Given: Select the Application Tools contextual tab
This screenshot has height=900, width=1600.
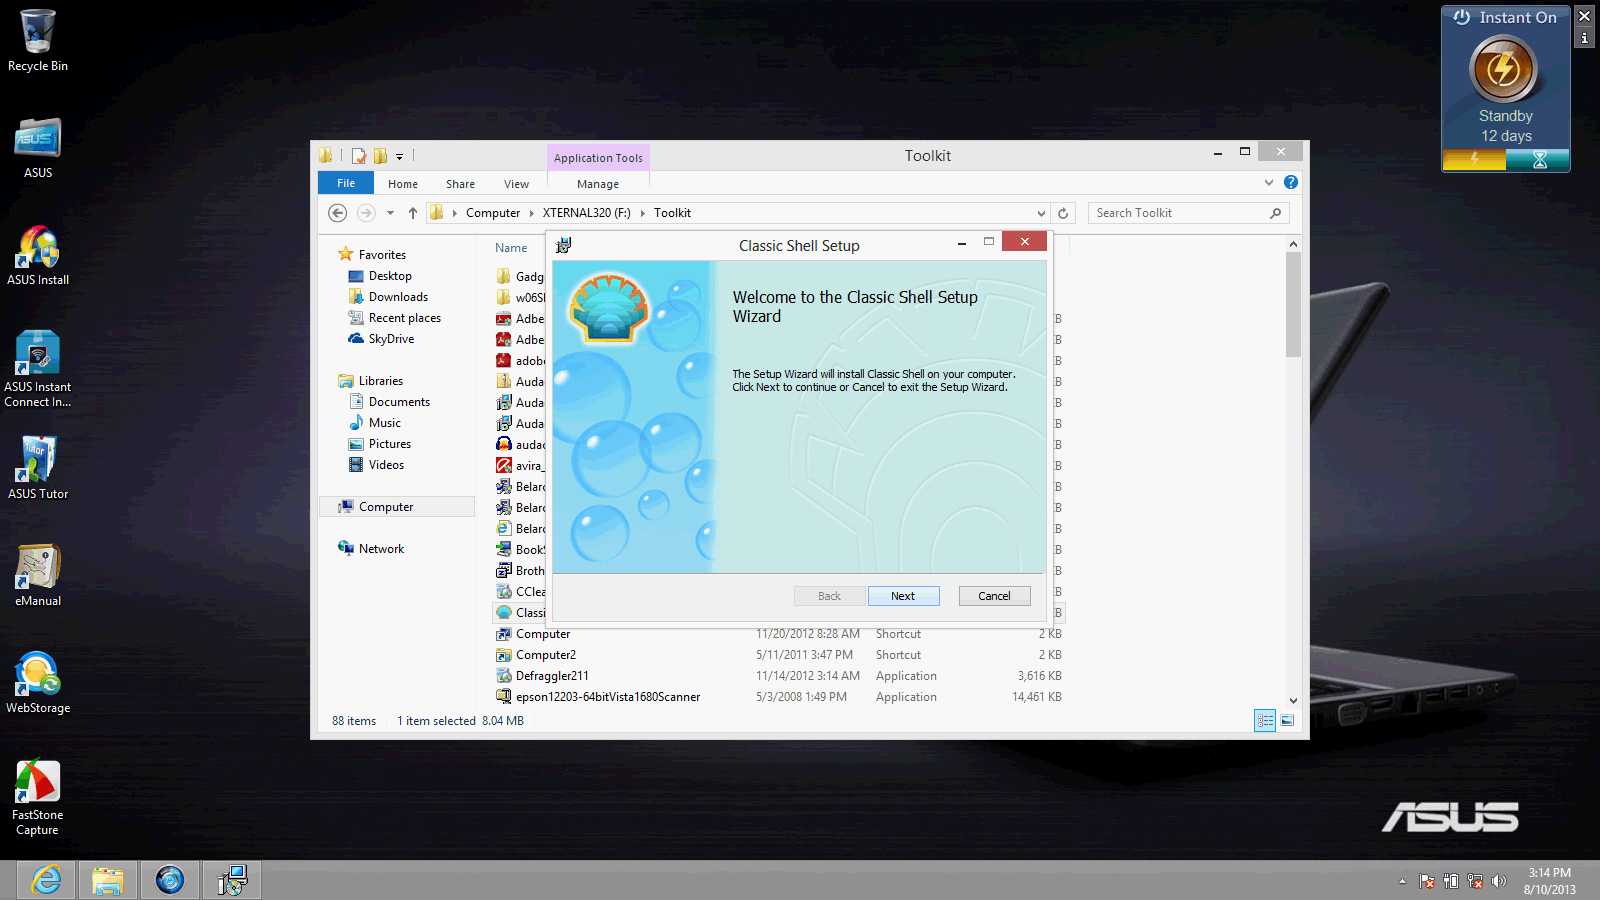Looking at the screenshot, I should tap(598, 158).
